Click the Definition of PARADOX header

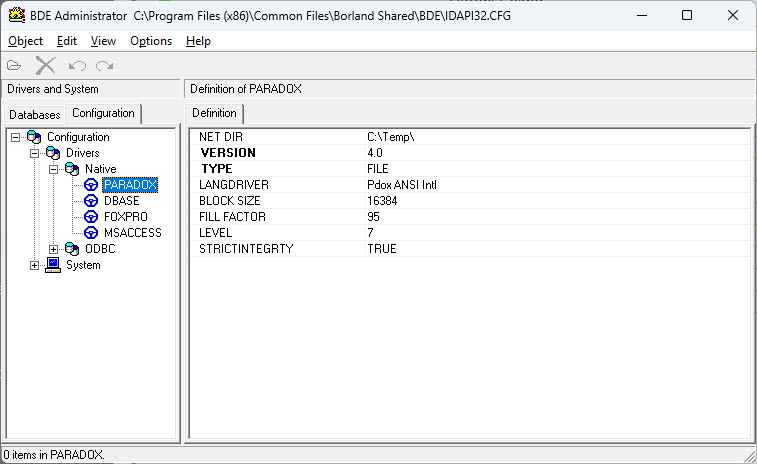(x=246, y=89)
